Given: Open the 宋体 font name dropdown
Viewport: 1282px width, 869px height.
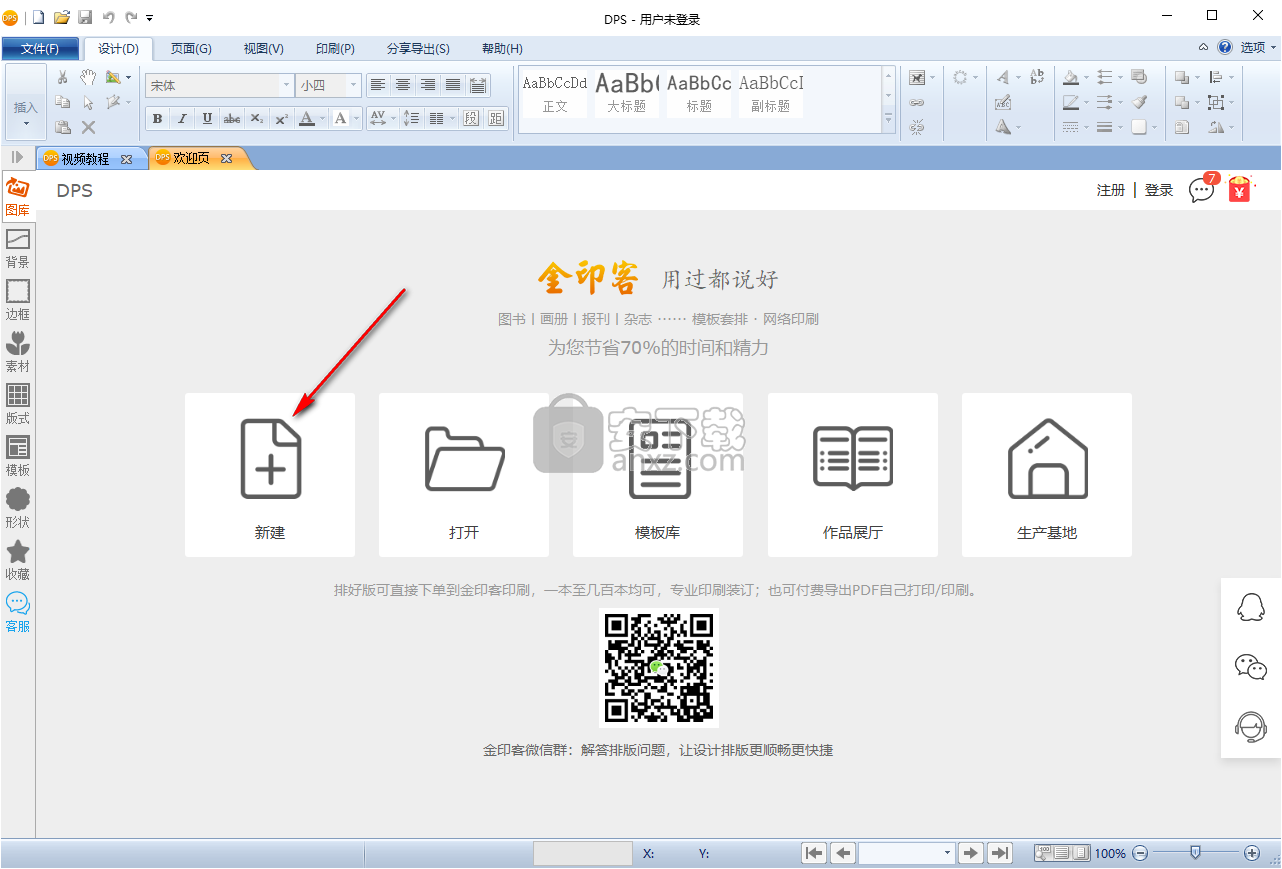Looking at the screenshot, I should [287, 86].
